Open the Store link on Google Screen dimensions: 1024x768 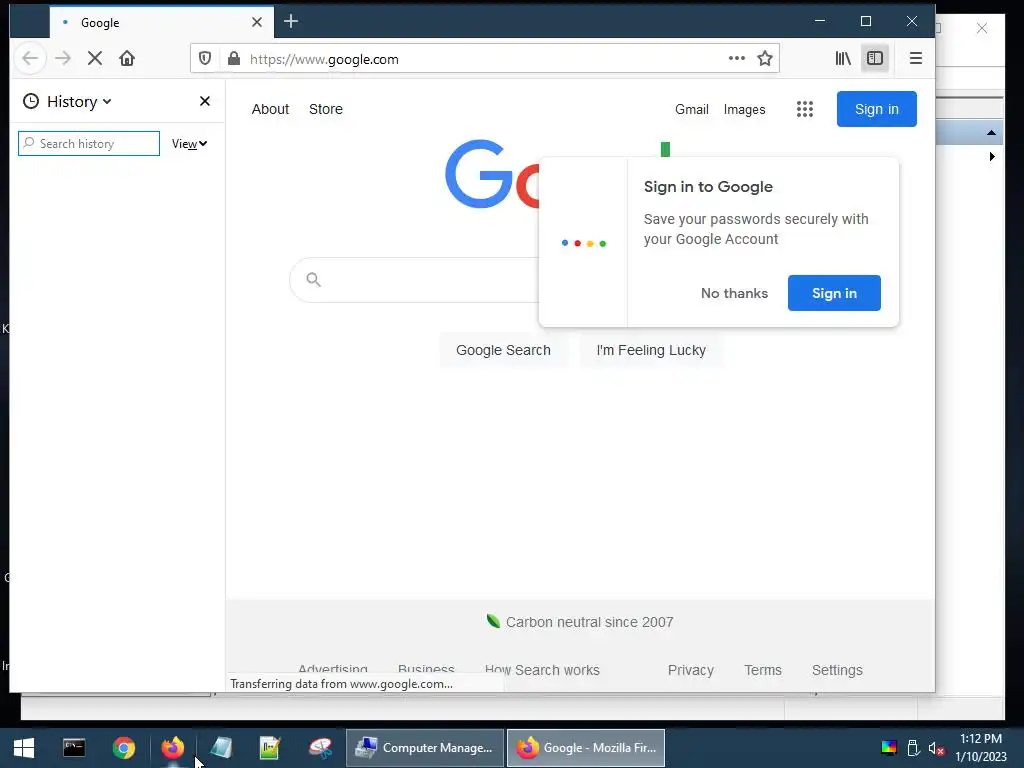326,109
